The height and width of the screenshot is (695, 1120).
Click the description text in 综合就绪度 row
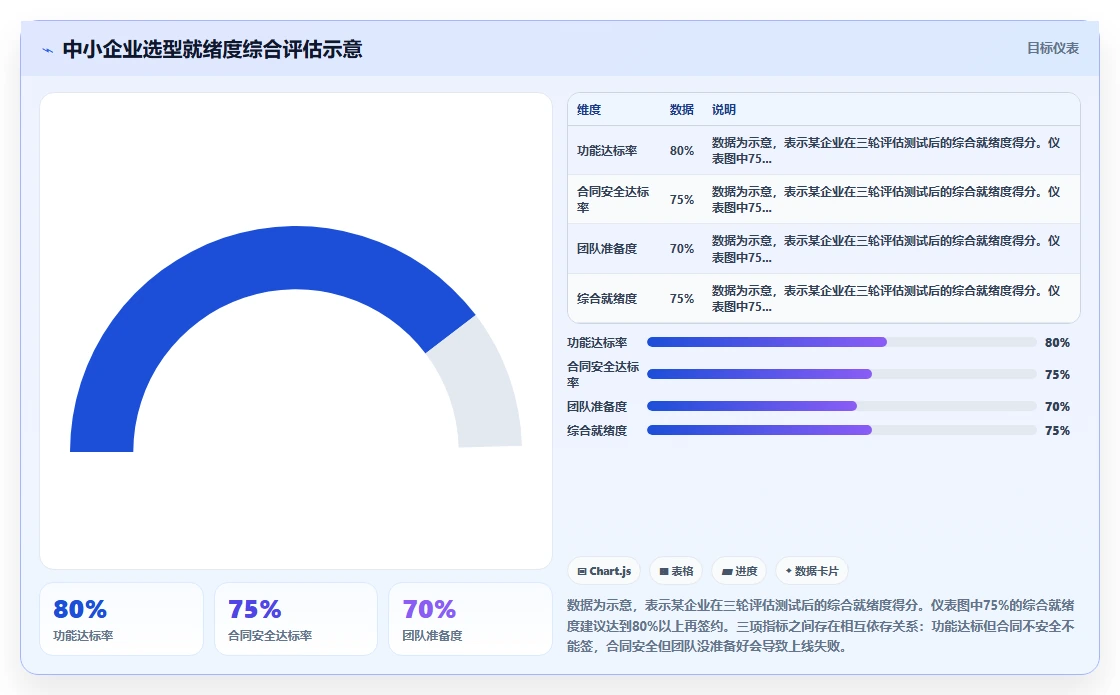pos(886,299)
